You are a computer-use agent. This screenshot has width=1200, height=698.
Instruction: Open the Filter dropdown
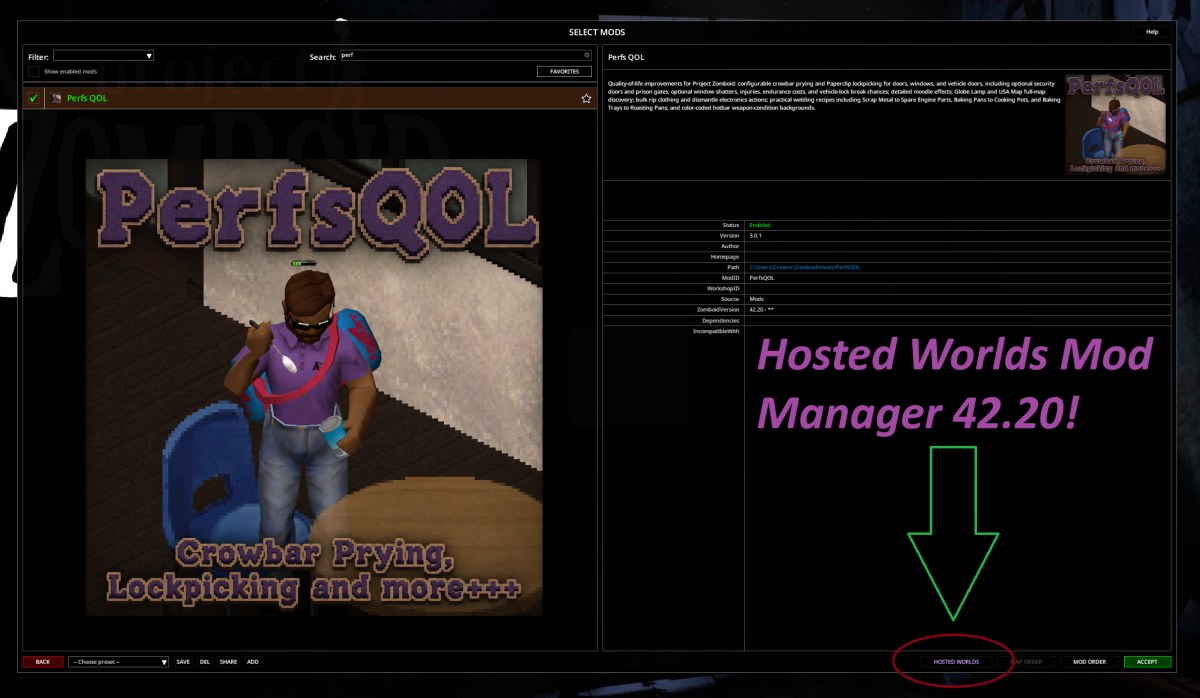(x=103, y=56)
